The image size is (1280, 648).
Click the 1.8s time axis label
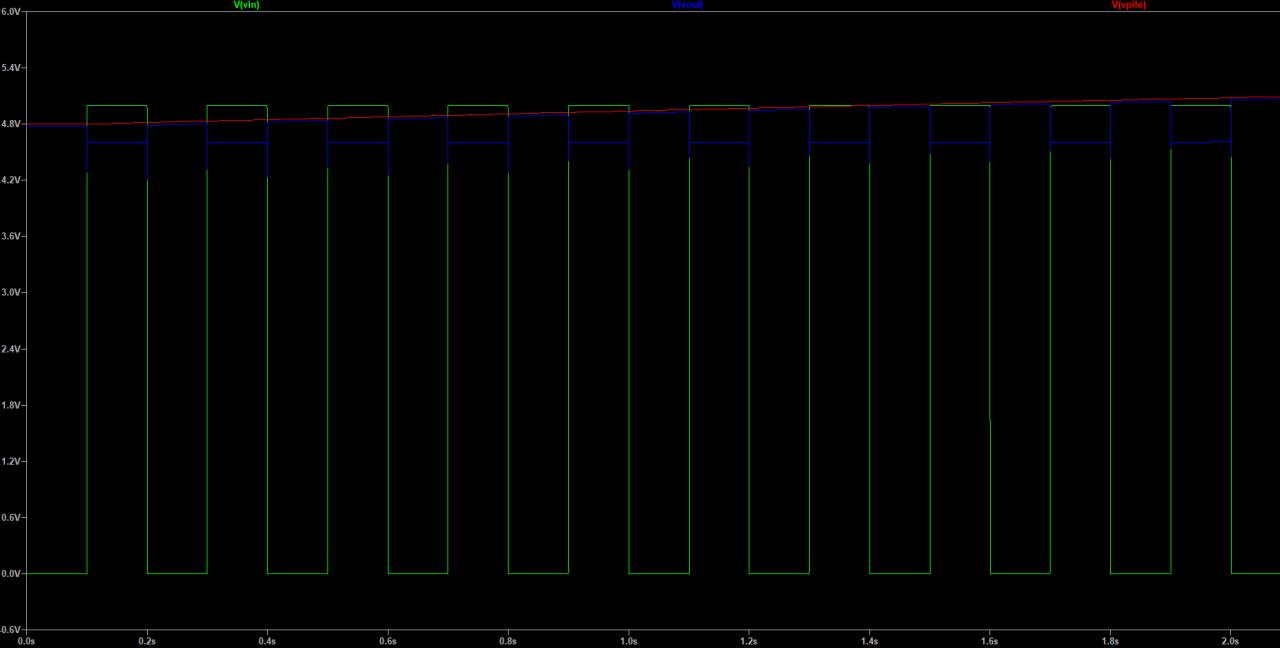1111,641
